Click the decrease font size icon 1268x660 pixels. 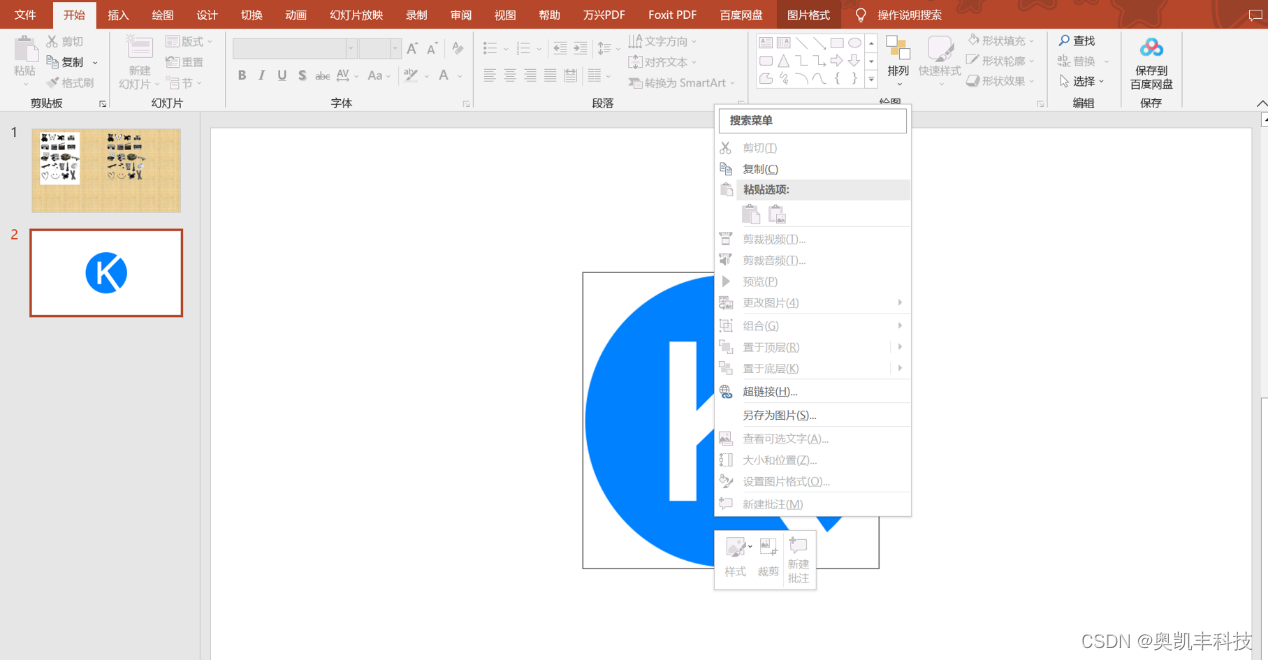[x=432, y=48]
